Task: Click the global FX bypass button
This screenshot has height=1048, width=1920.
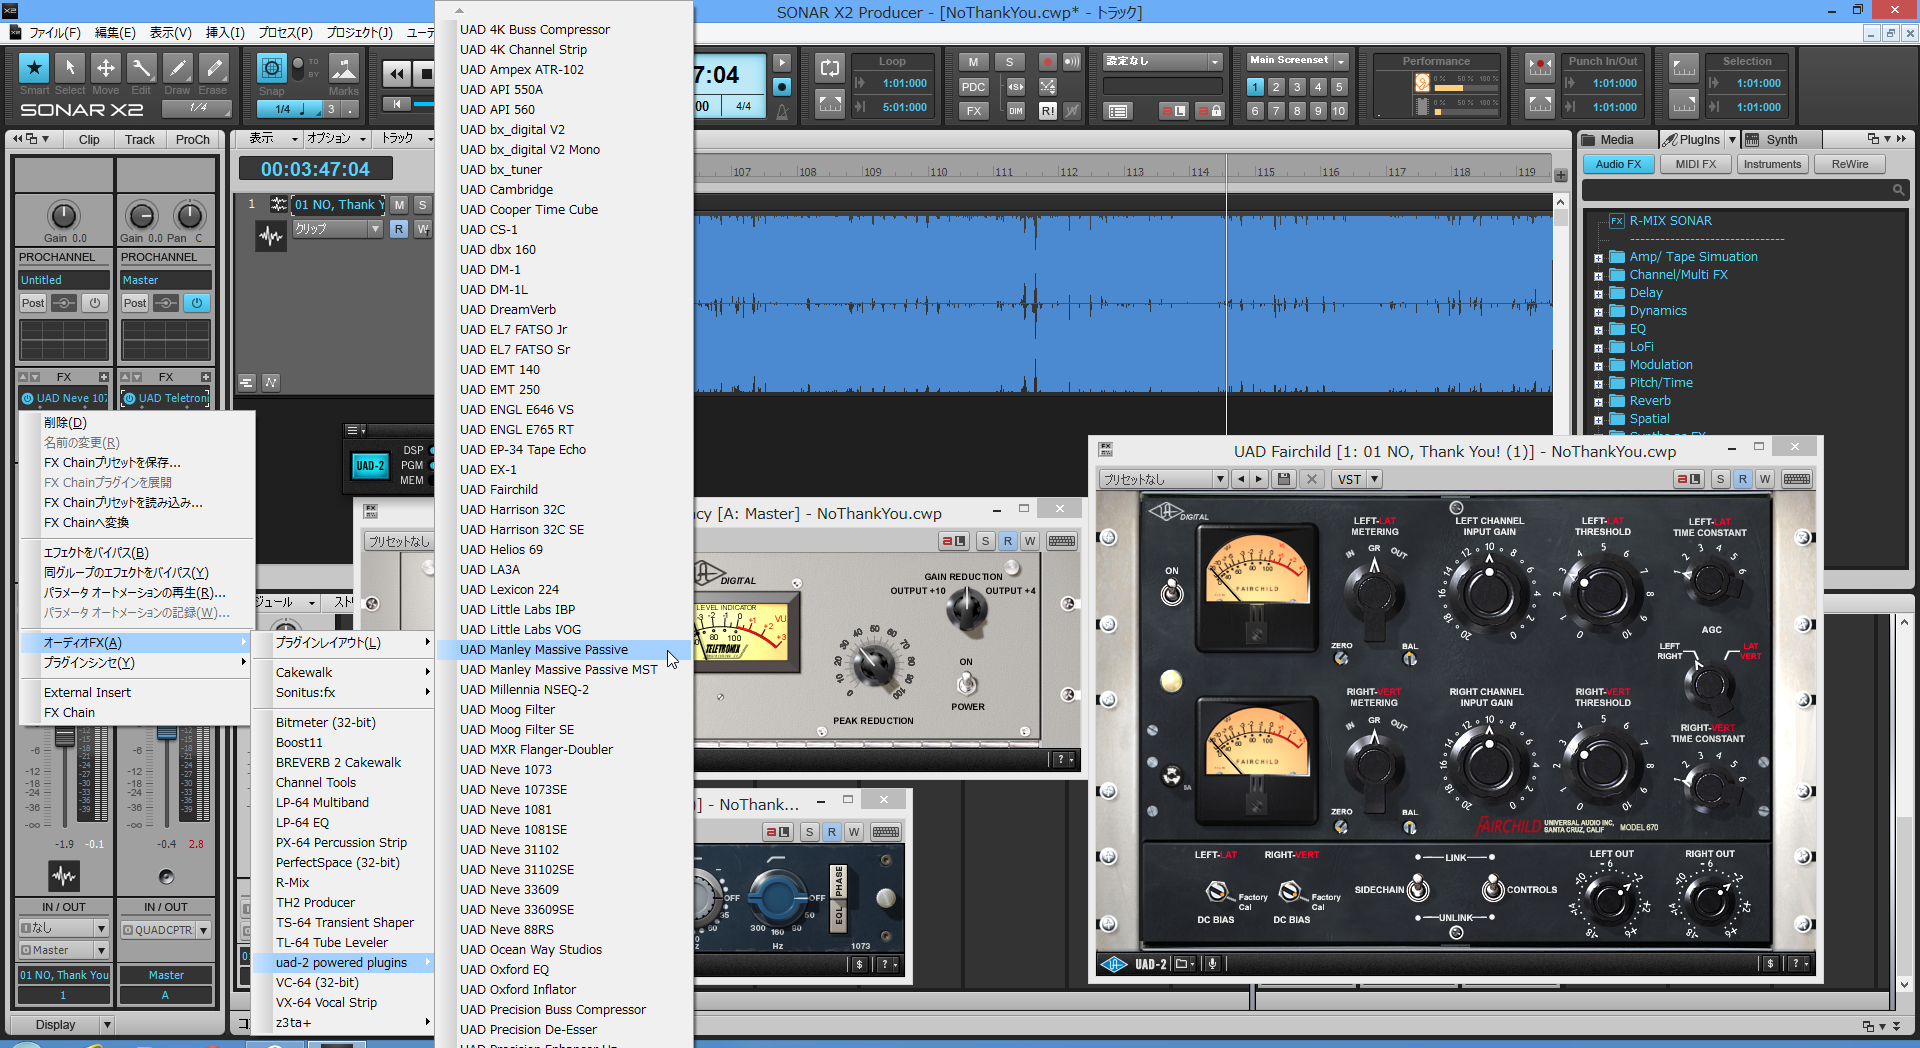Action: 973,111
